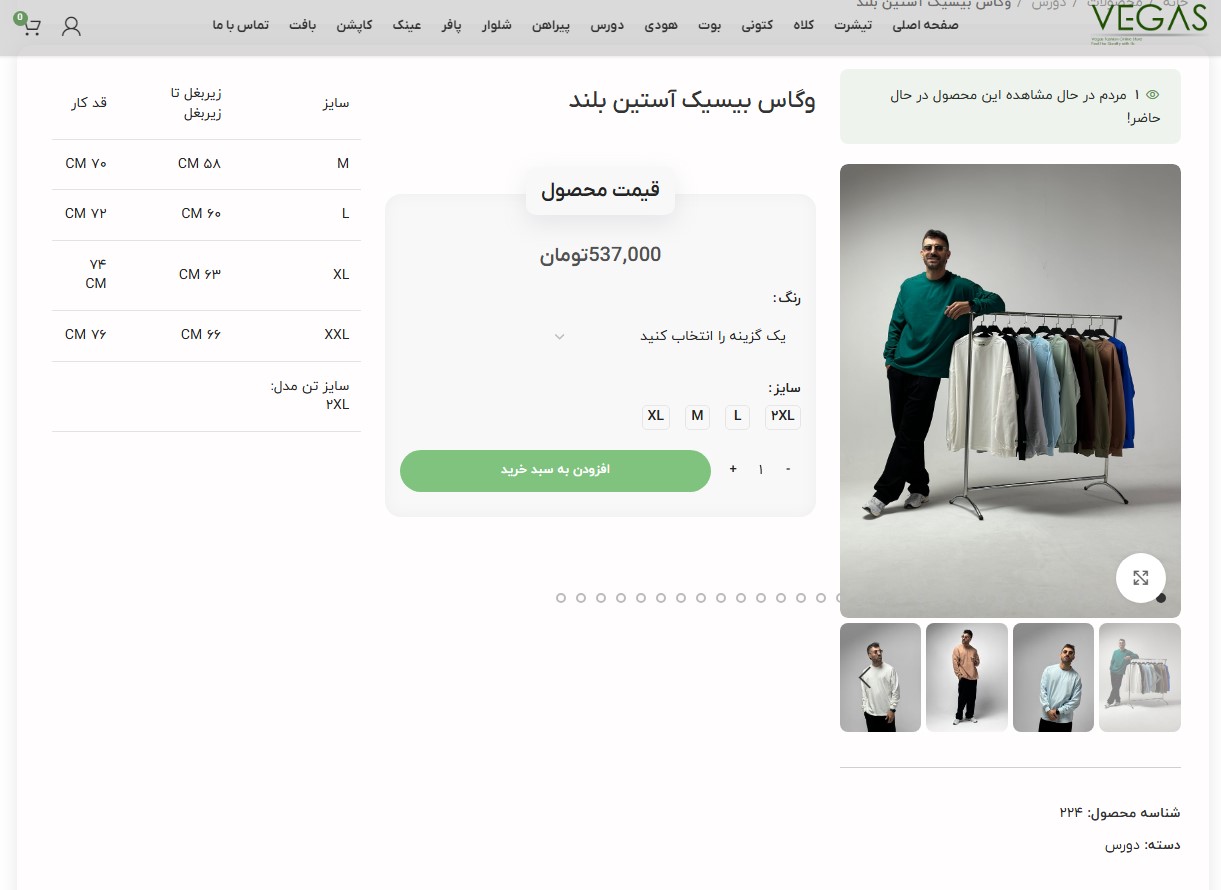Select size 2XL option
The image size is (1221, 890).
click(x=782, y=416)
